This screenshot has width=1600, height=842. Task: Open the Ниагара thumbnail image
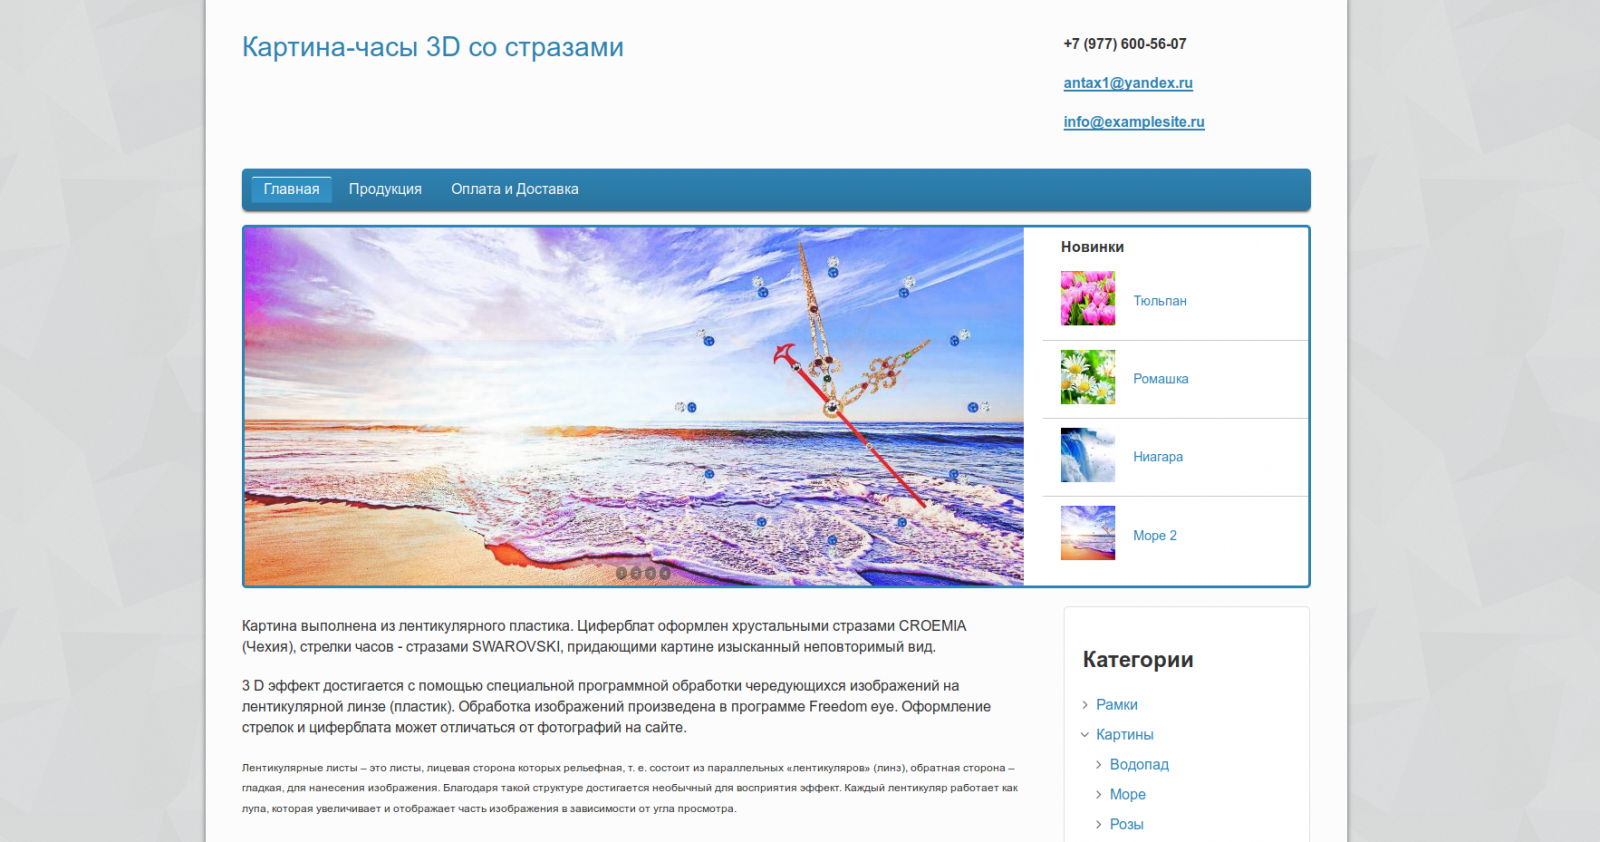tap(1088, 455)
